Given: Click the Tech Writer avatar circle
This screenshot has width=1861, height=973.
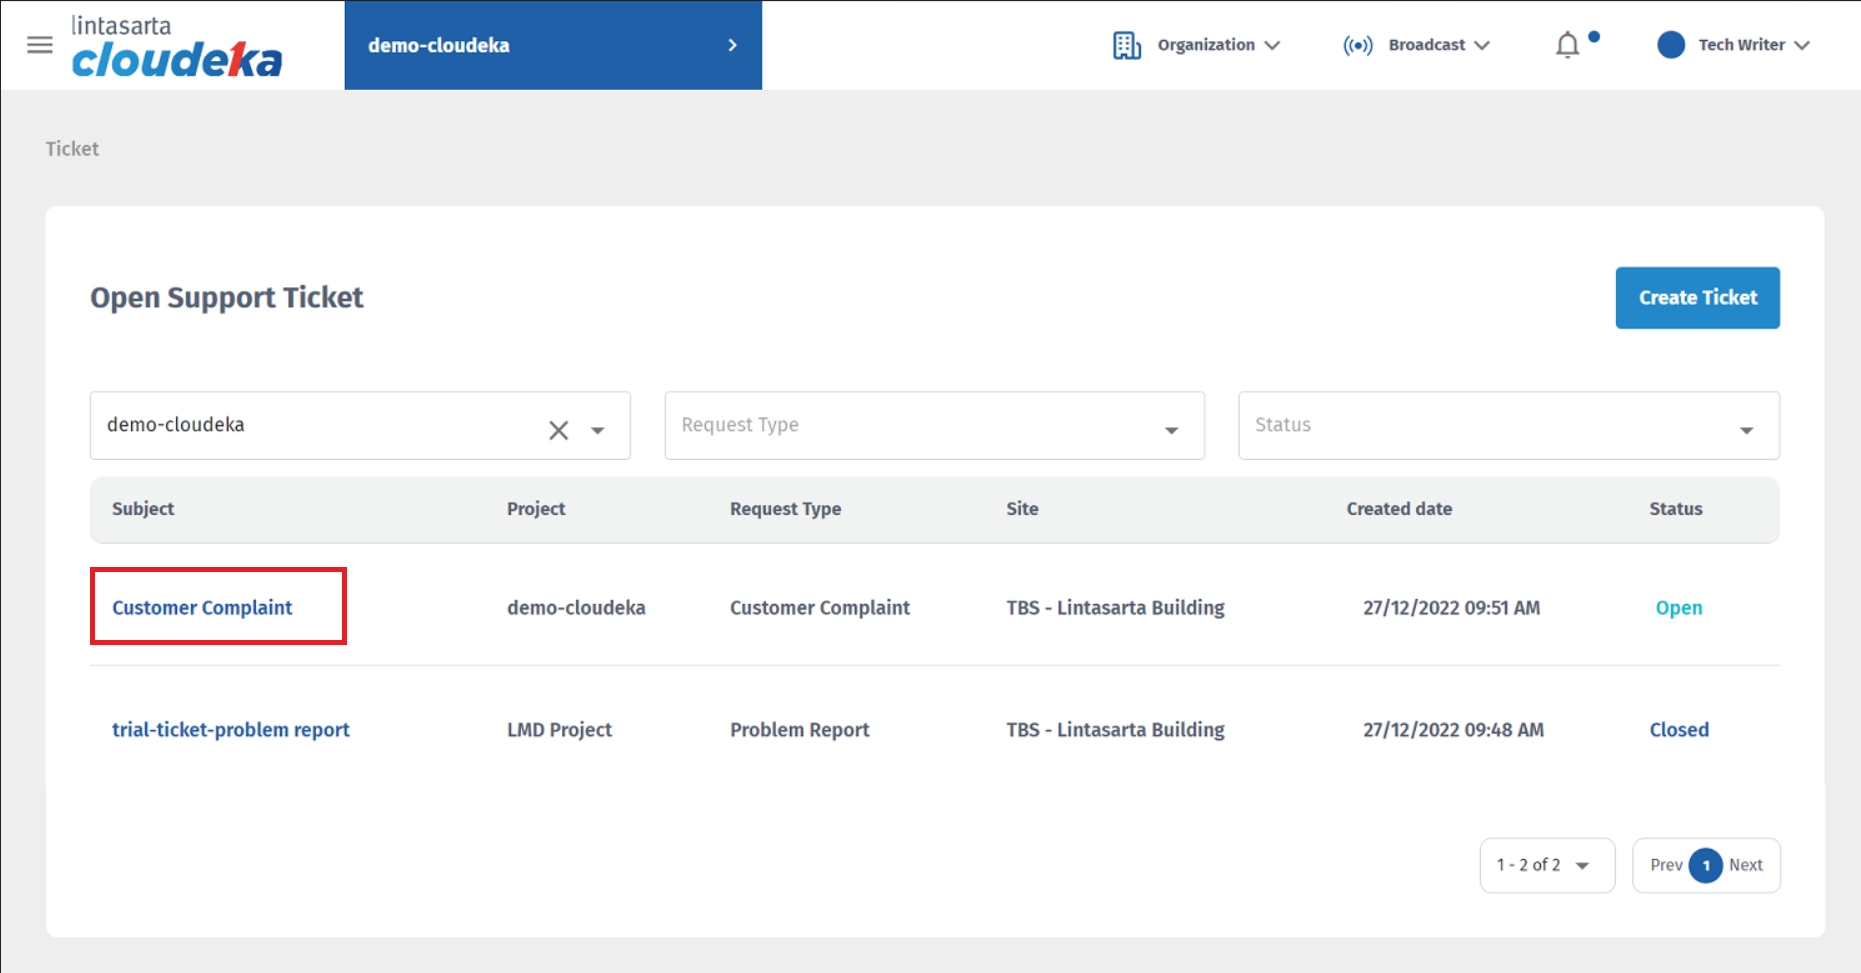Looking at the screenshot, I should click(1670, 45).
